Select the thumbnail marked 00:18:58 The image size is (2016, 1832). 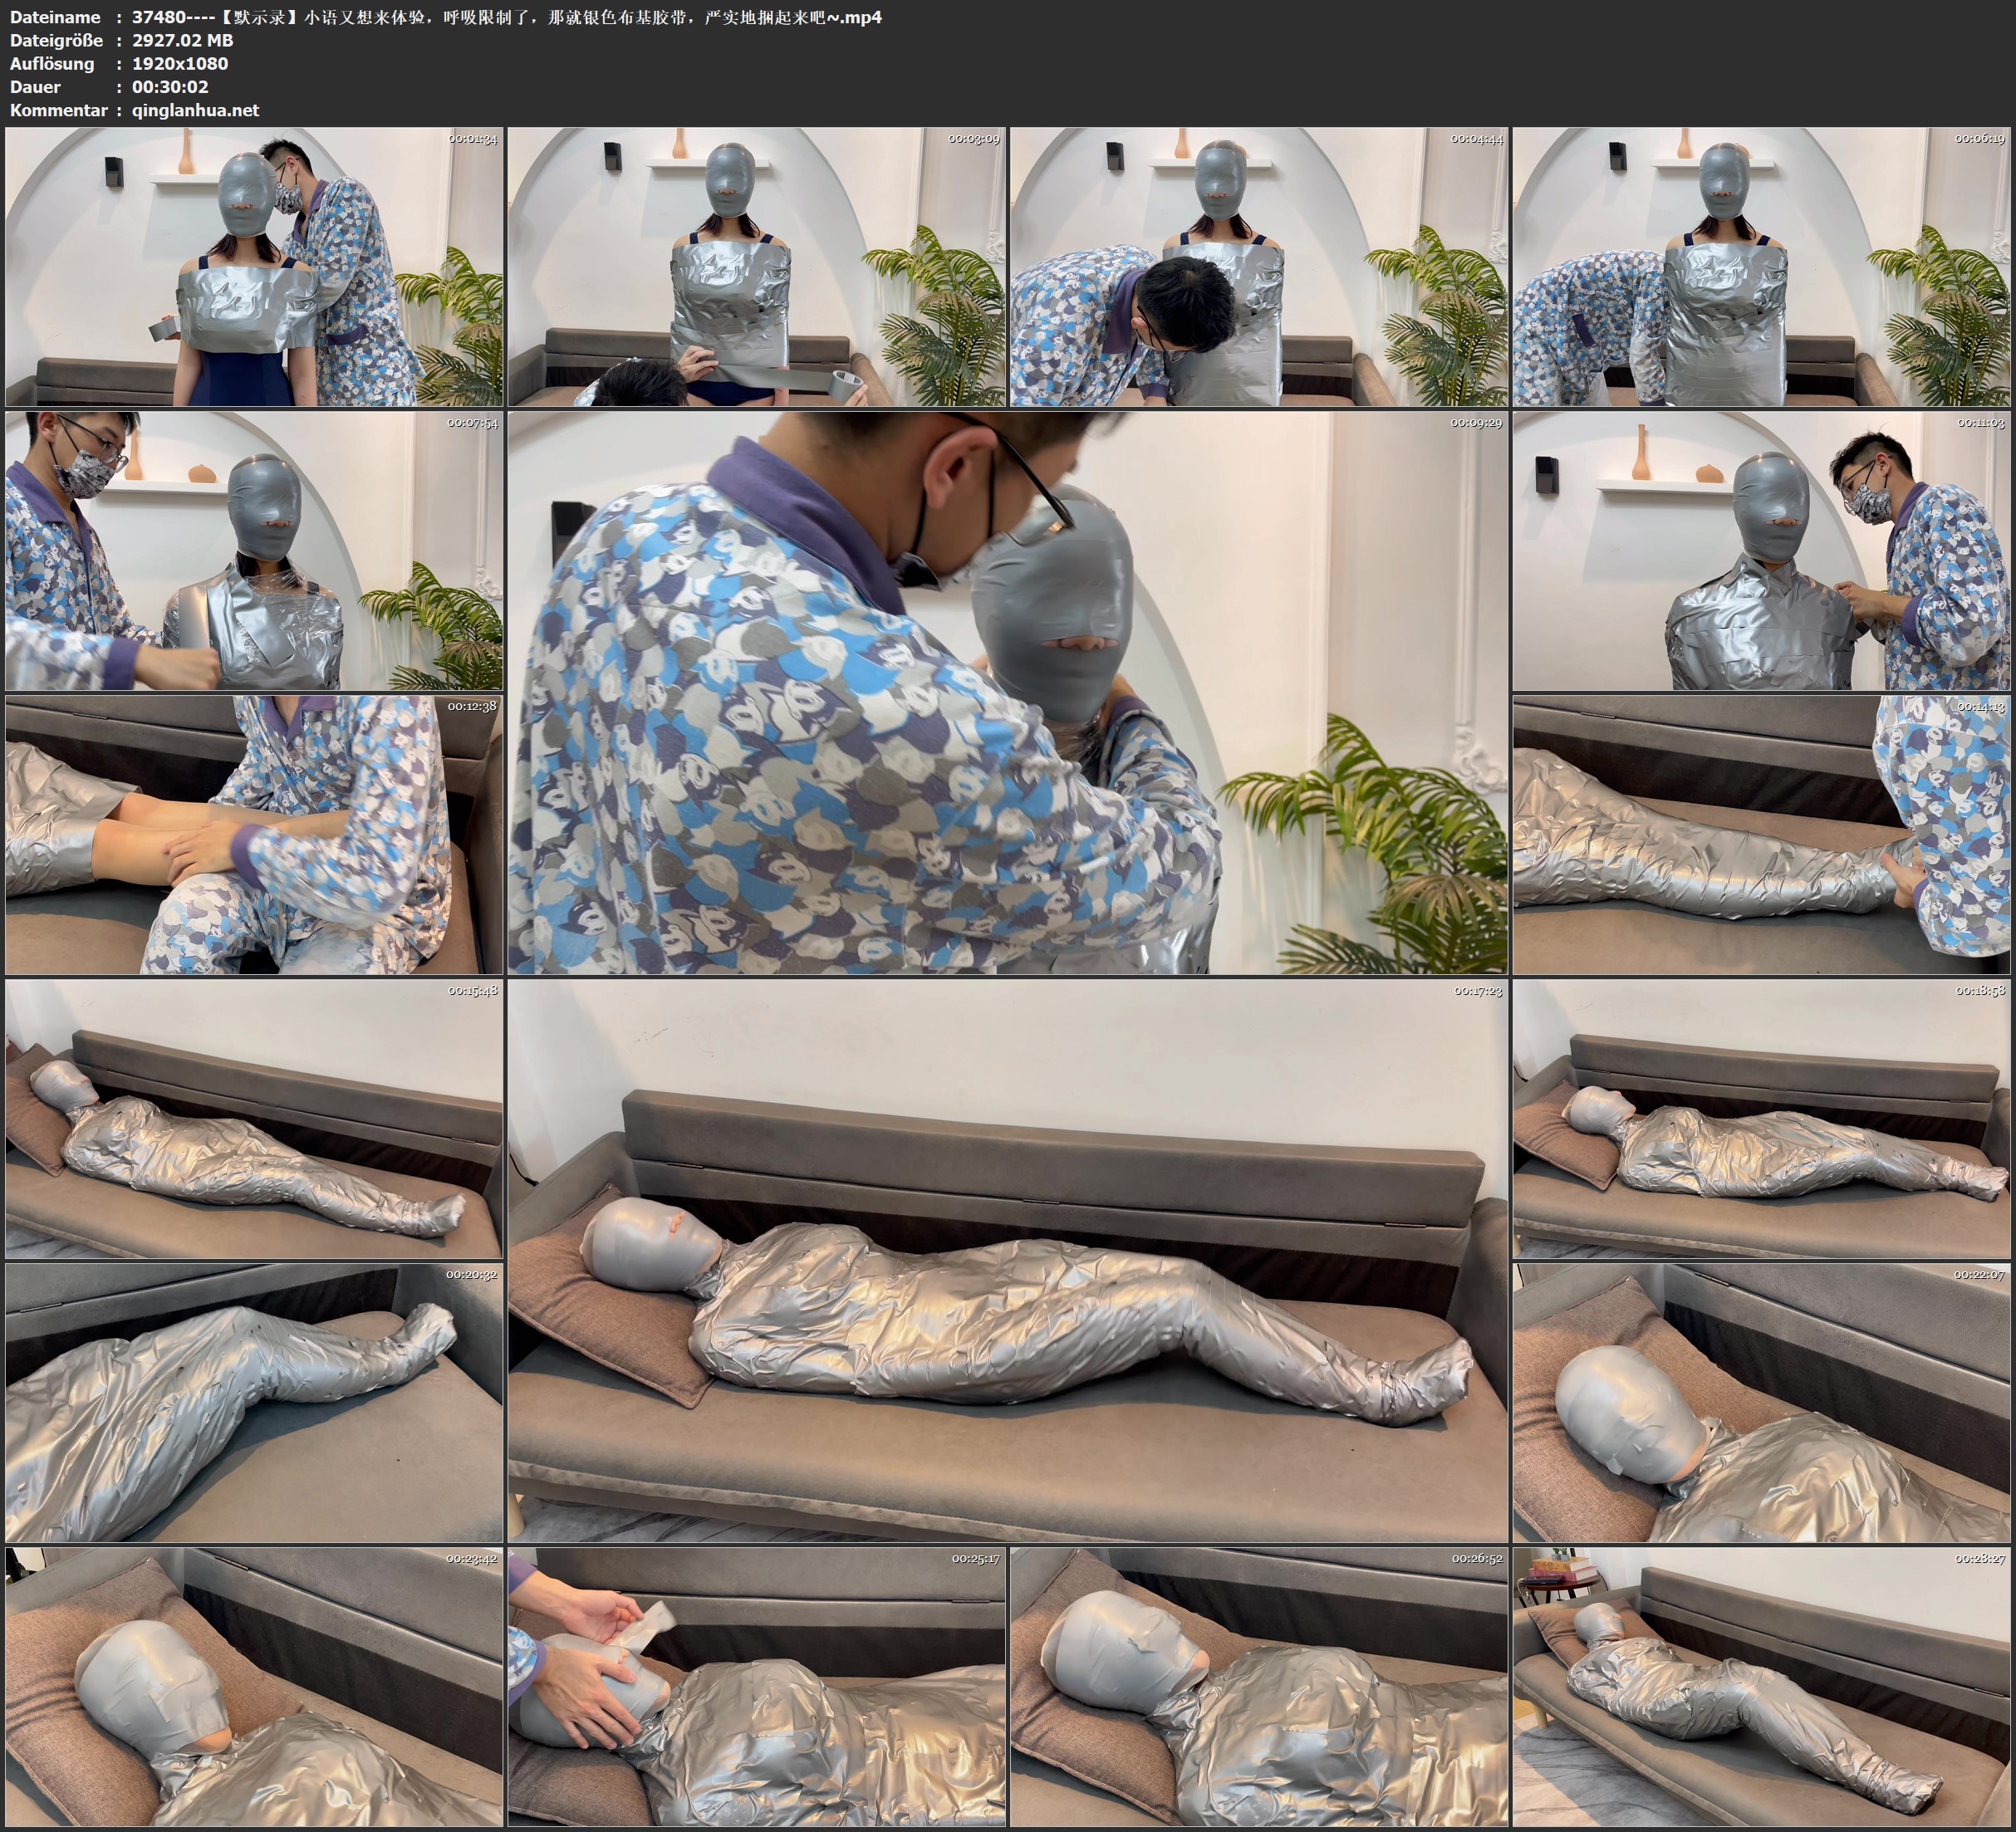click(1761, 1118)
